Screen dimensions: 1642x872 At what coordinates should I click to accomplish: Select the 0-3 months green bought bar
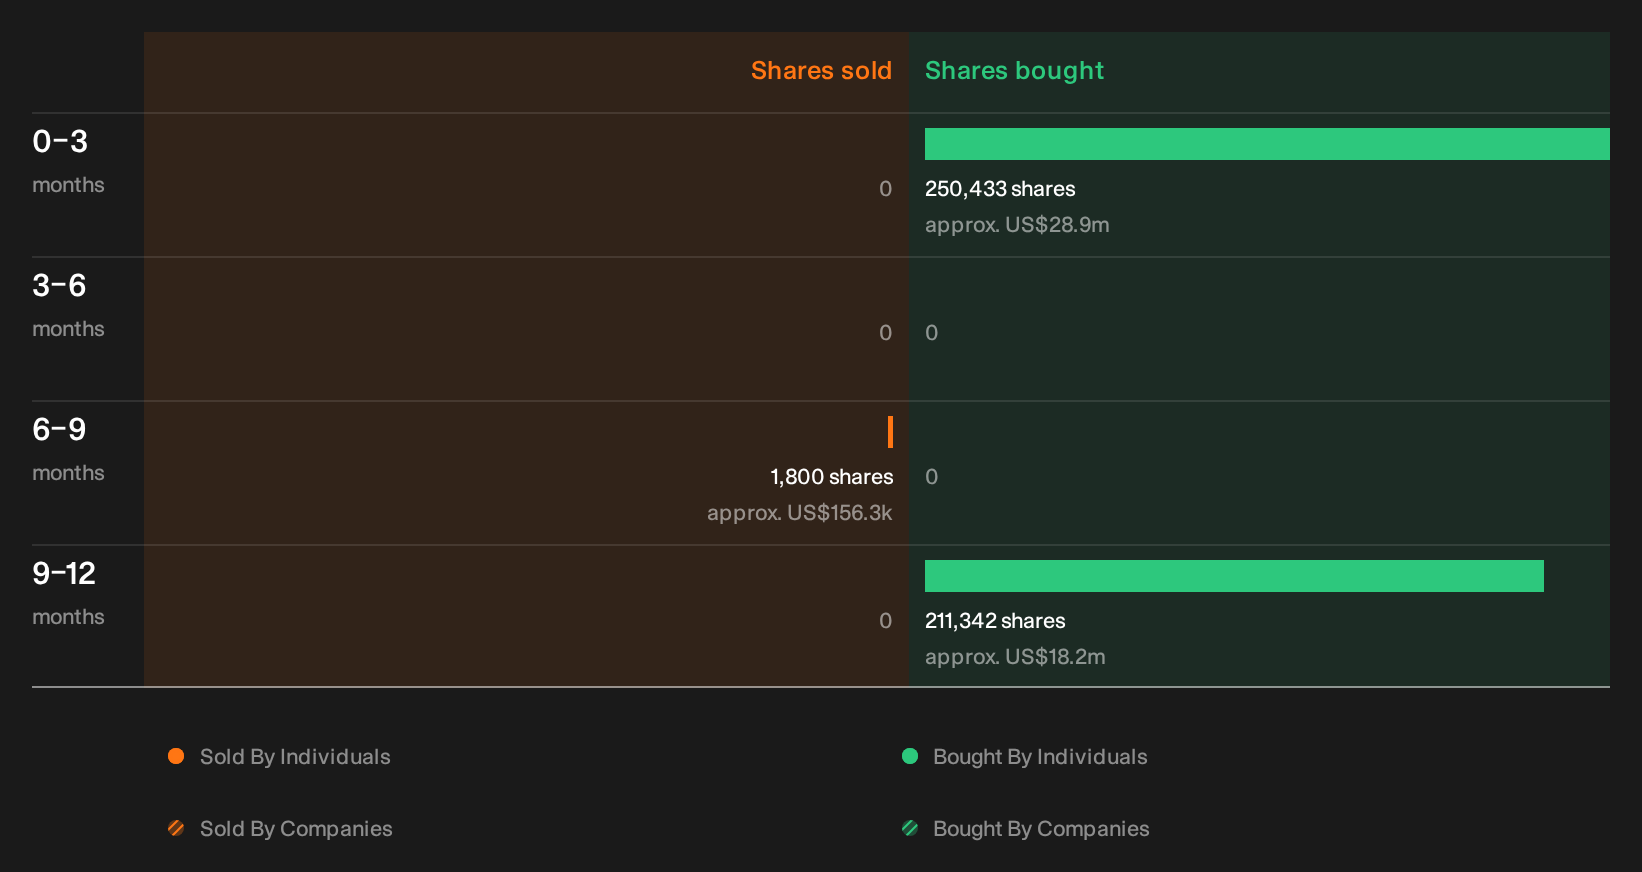[x=1267, y=144]
